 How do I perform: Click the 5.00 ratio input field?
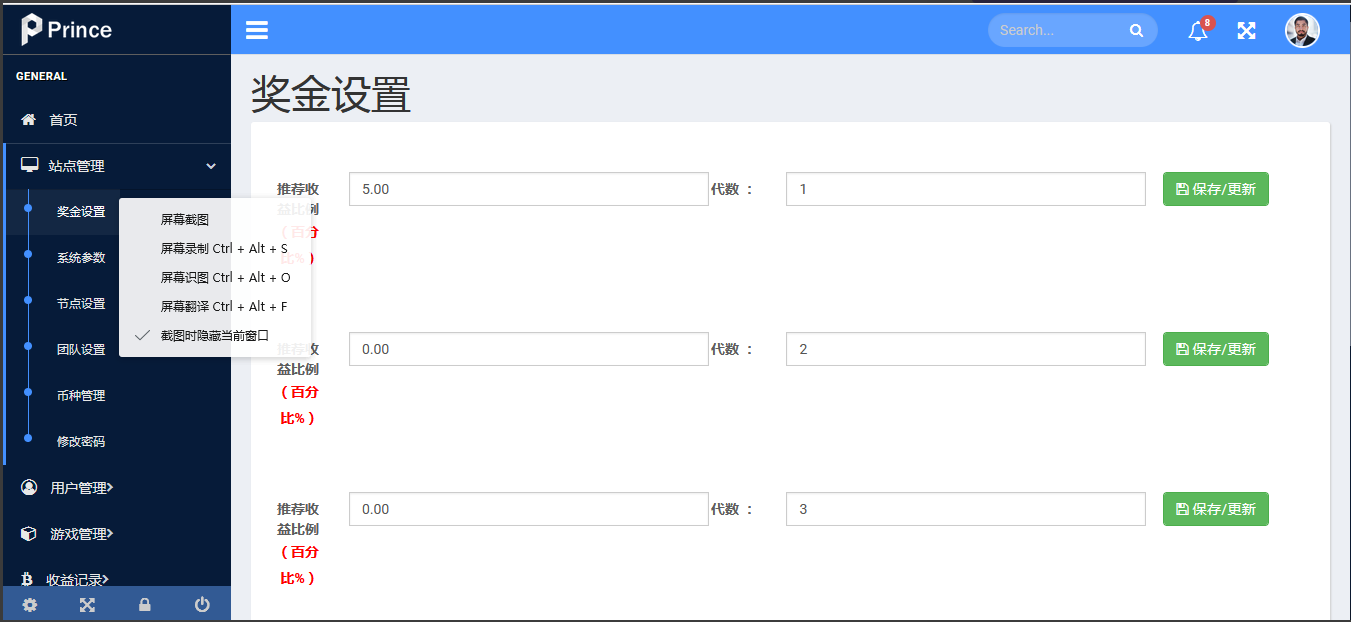pos(528,189)
